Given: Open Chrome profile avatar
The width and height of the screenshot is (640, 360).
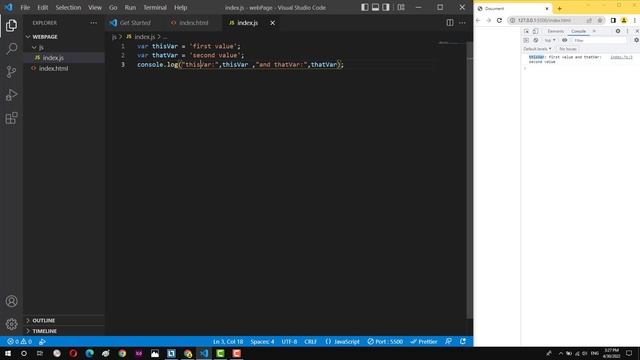Looking at the screenshot, I should click(x=624, y=20).
